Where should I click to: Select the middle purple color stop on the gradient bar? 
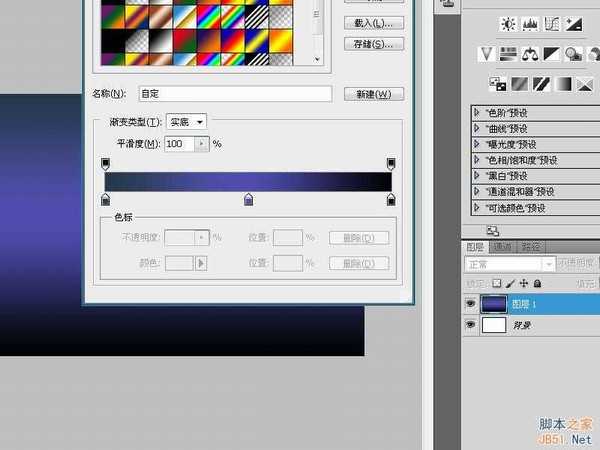point(248,201)
